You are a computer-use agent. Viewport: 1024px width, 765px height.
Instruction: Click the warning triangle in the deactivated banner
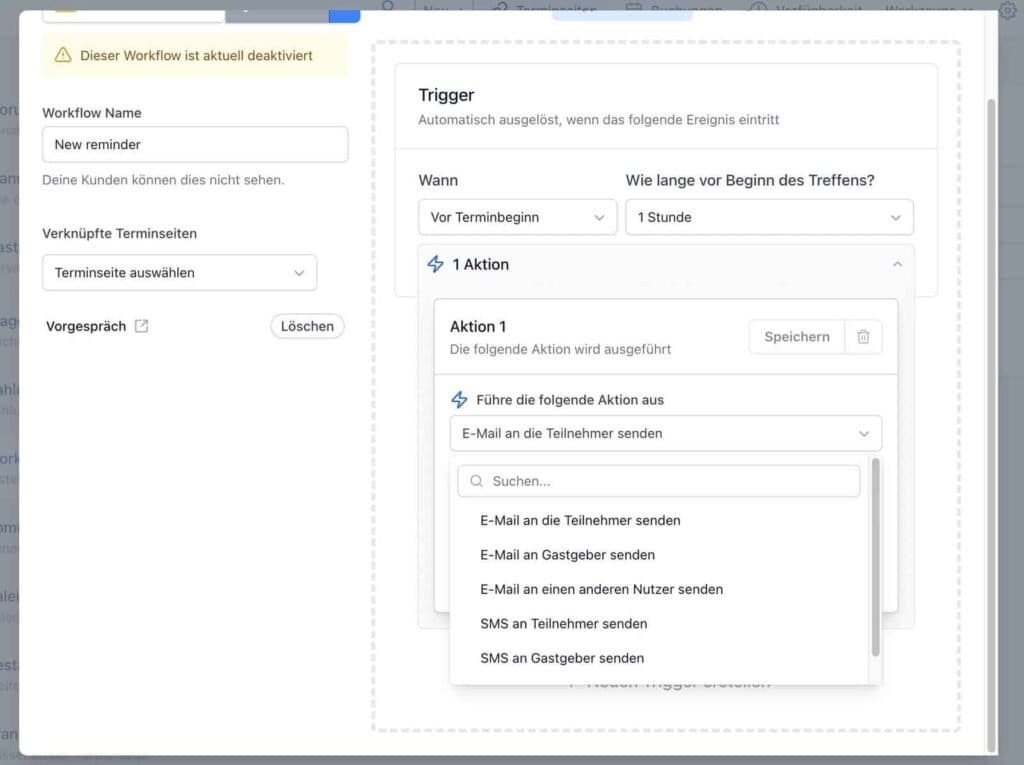[59, 57]
